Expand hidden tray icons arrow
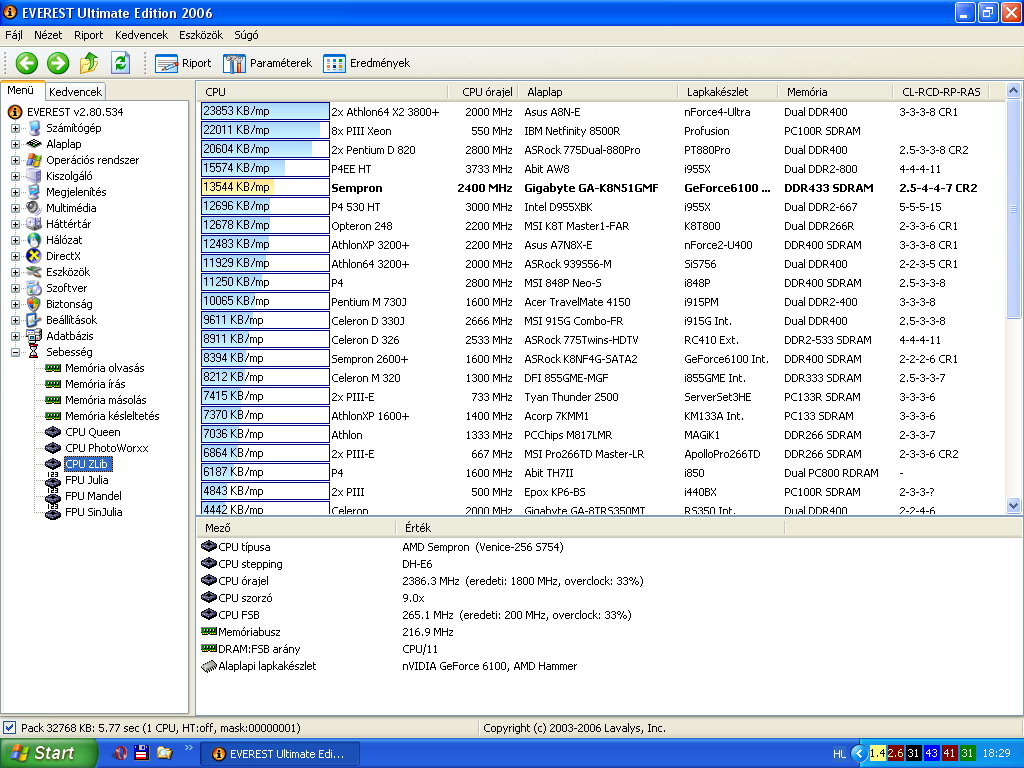Image resolution: width=1024 pixels, height=768 pixels. tap(859, 754)
